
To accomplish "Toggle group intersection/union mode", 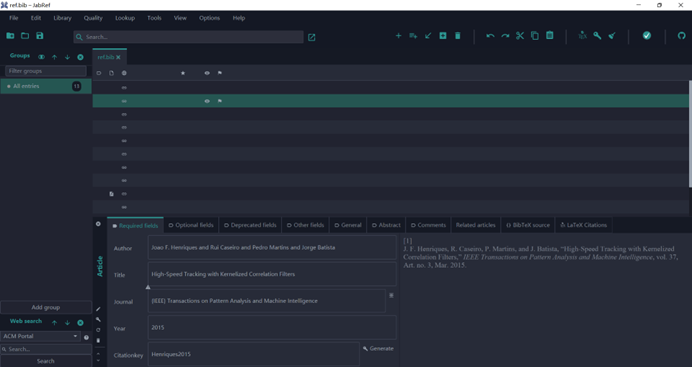I will click(41, 57).
